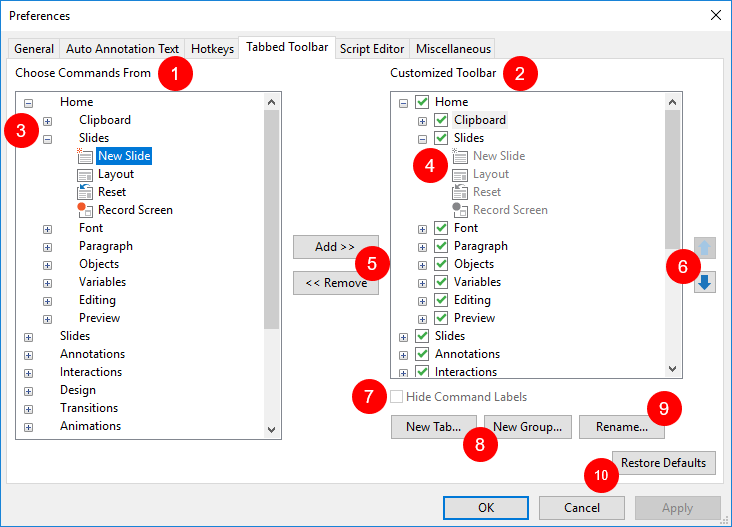The width and height of the screenshot is (732, 527).
Task: Toggle the Hide Command Labels checkbox
Action: pos(397,397)
